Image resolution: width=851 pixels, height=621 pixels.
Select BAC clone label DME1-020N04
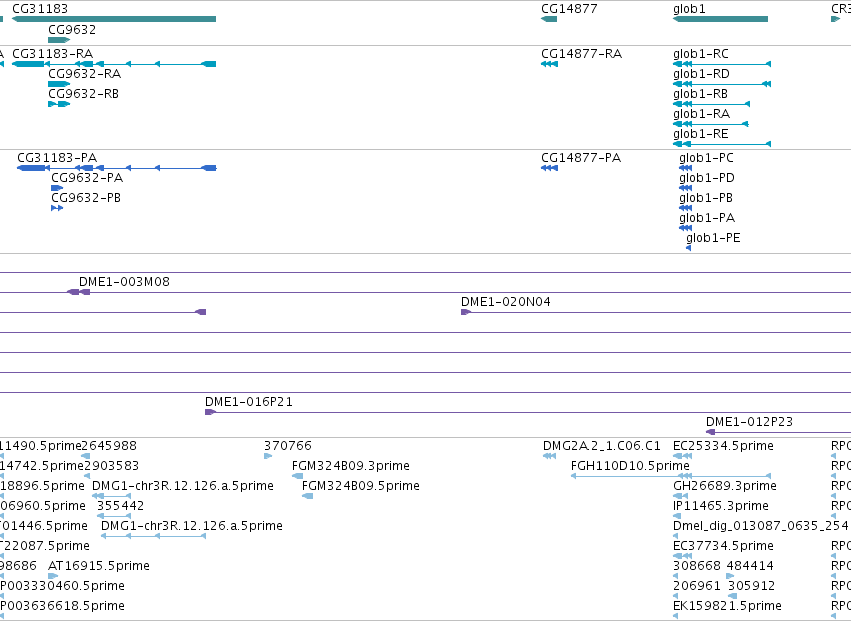(505, 302)
